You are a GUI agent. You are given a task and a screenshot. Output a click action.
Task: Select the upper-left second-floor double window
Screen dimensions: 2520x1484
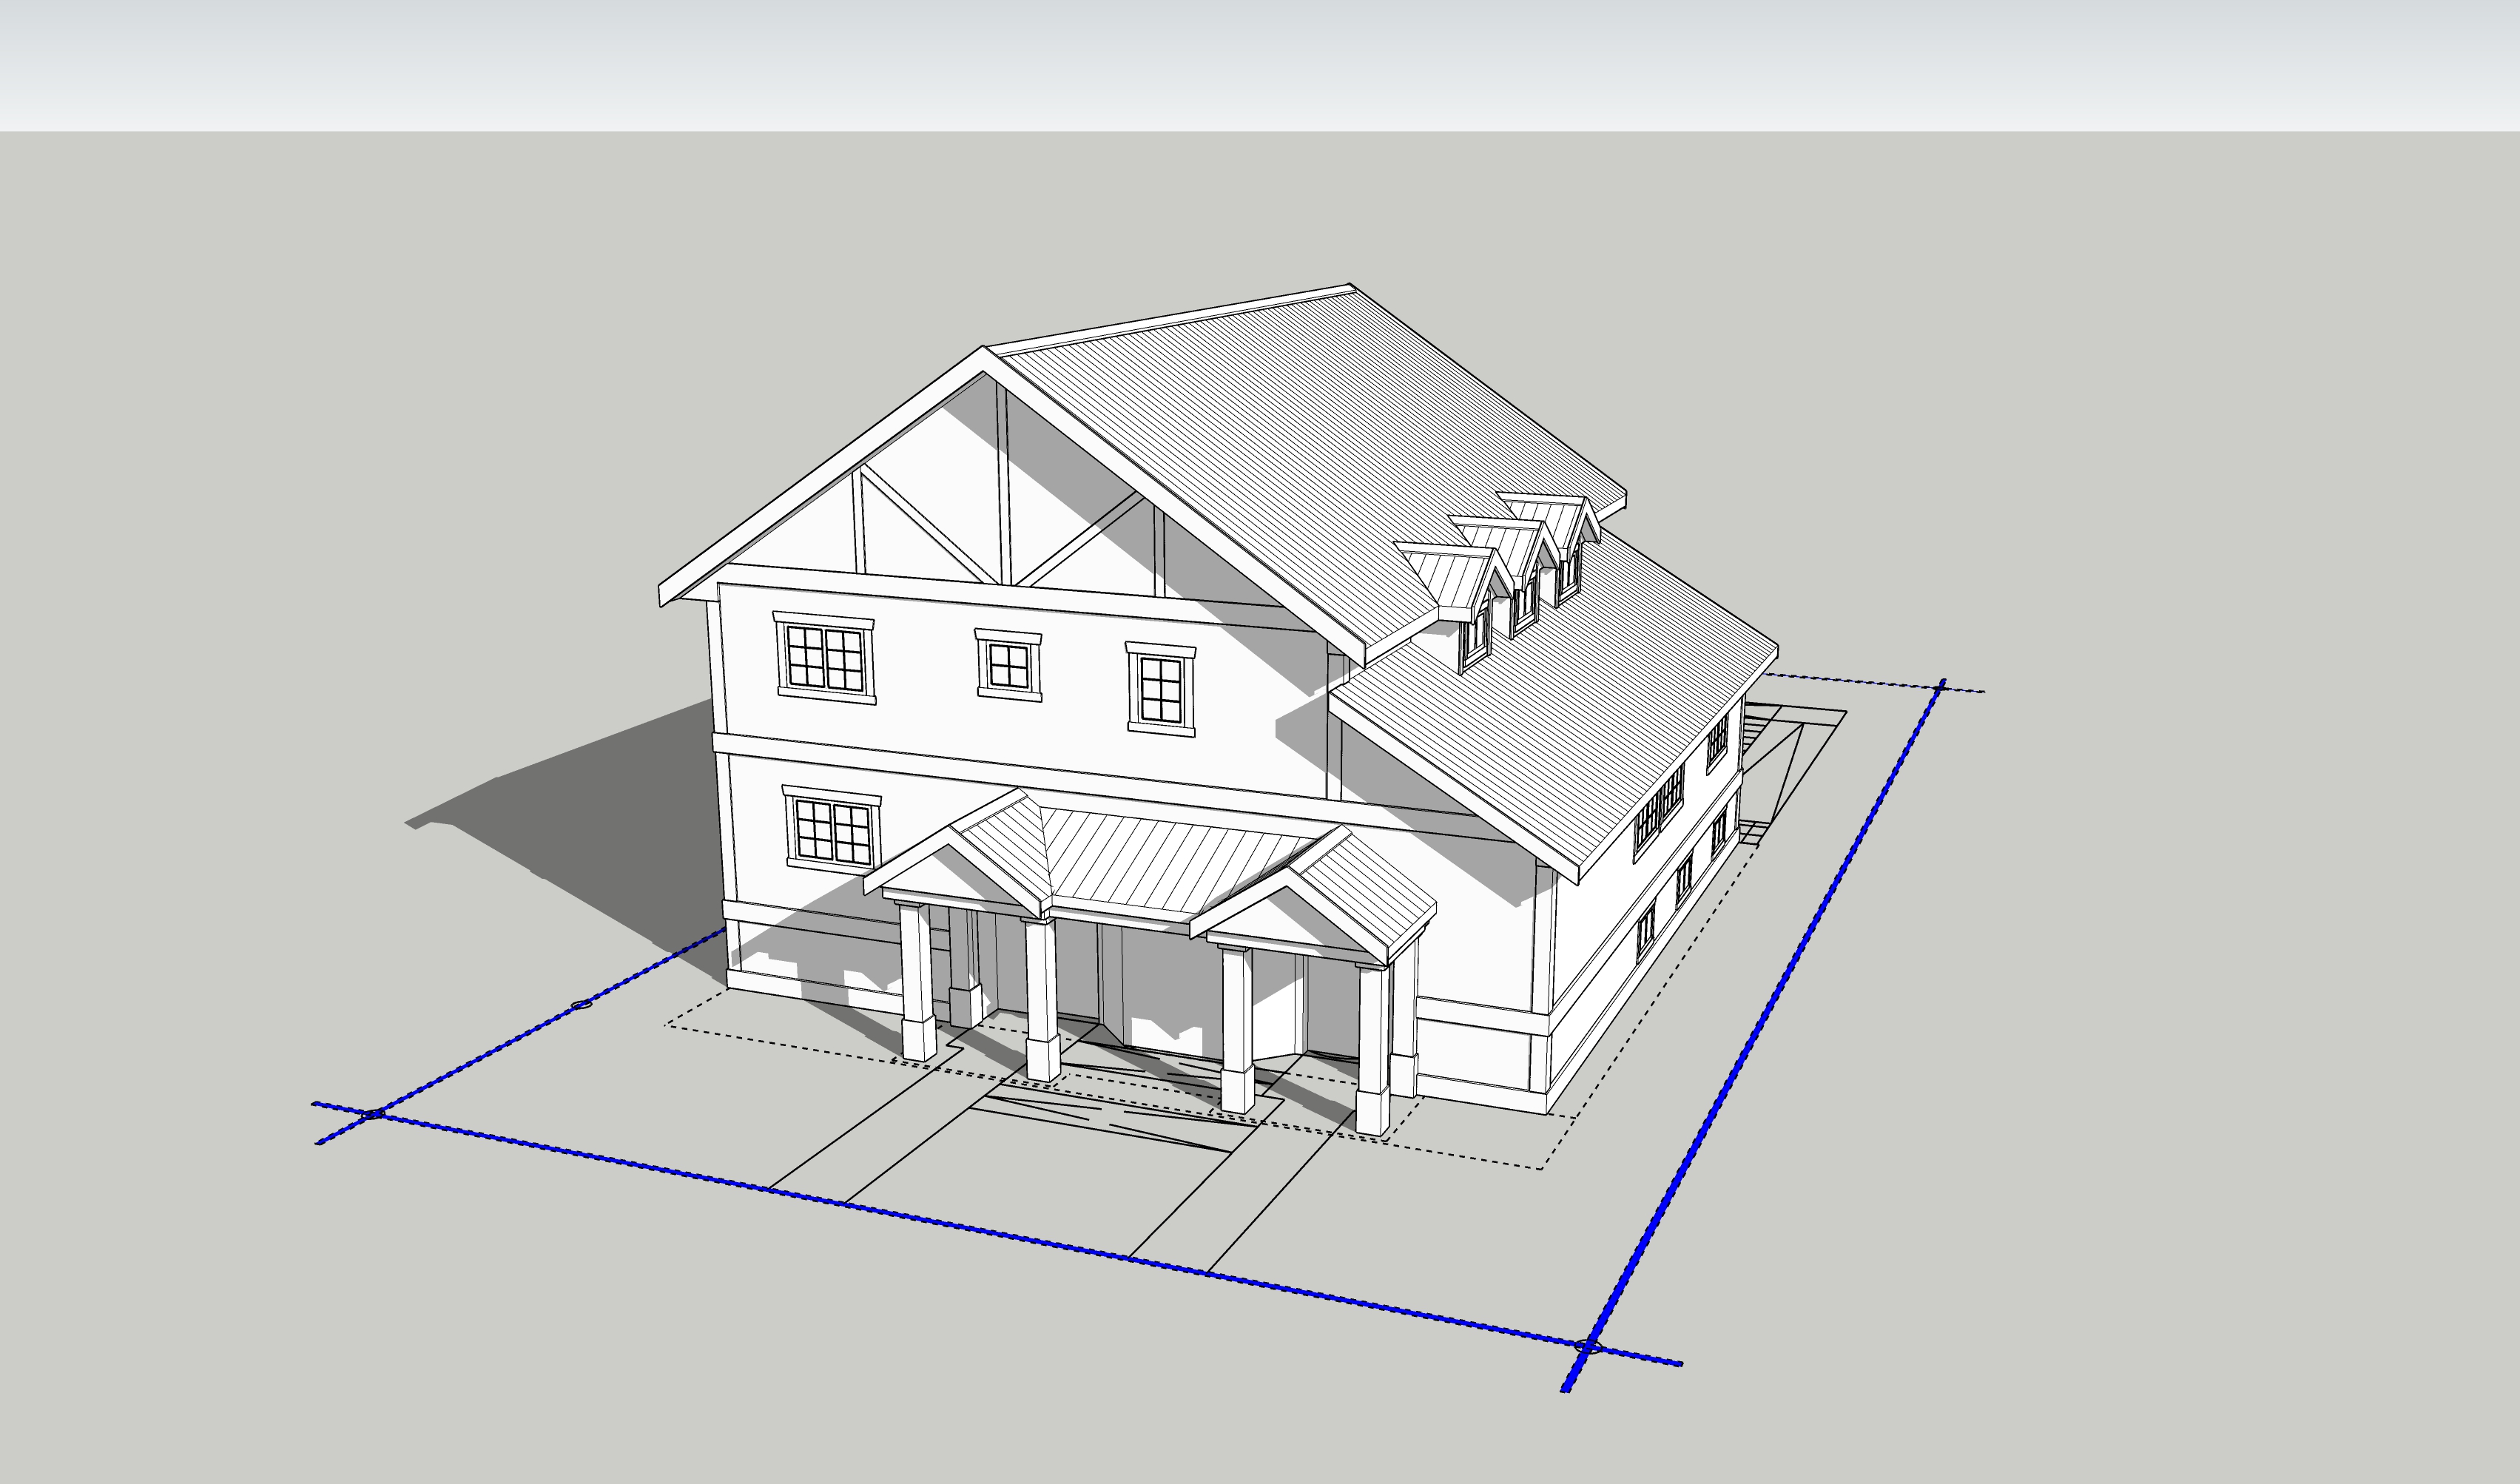pyautogui.click(x=825, y=657)
